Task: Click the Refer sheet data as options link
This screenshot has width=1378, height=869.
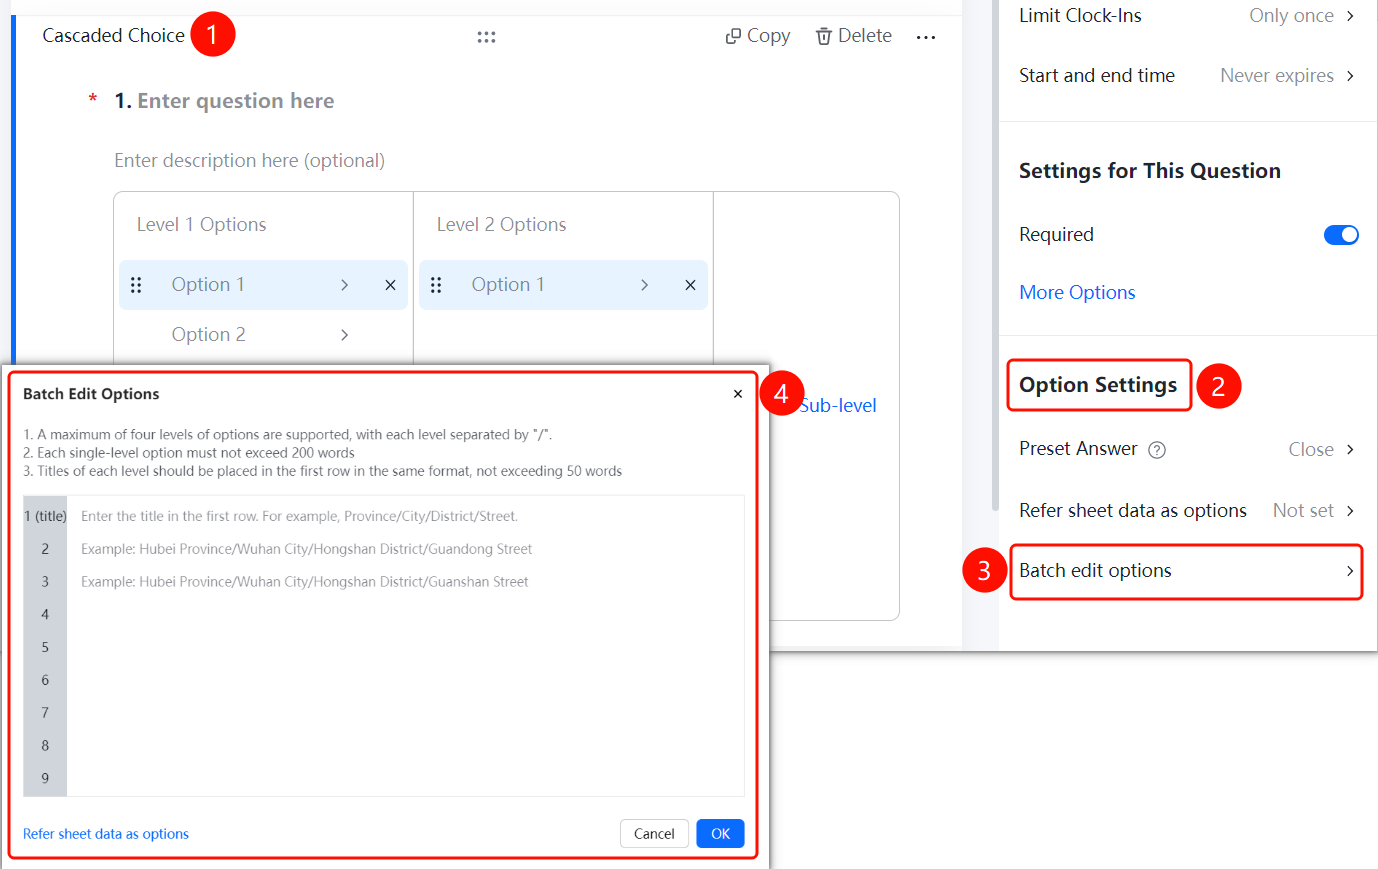Action: pyautogui.click(x=106, y=834)
